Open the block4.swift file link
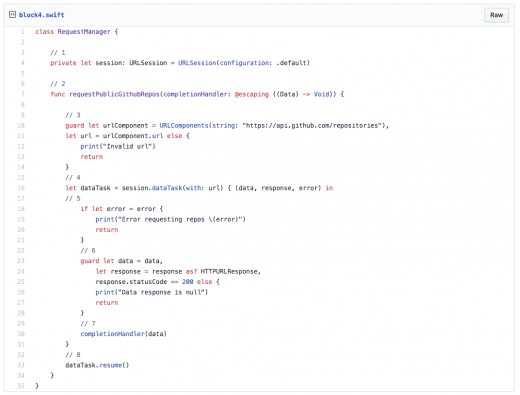Screen dimensions: 520x395 [x=42, y=15]
